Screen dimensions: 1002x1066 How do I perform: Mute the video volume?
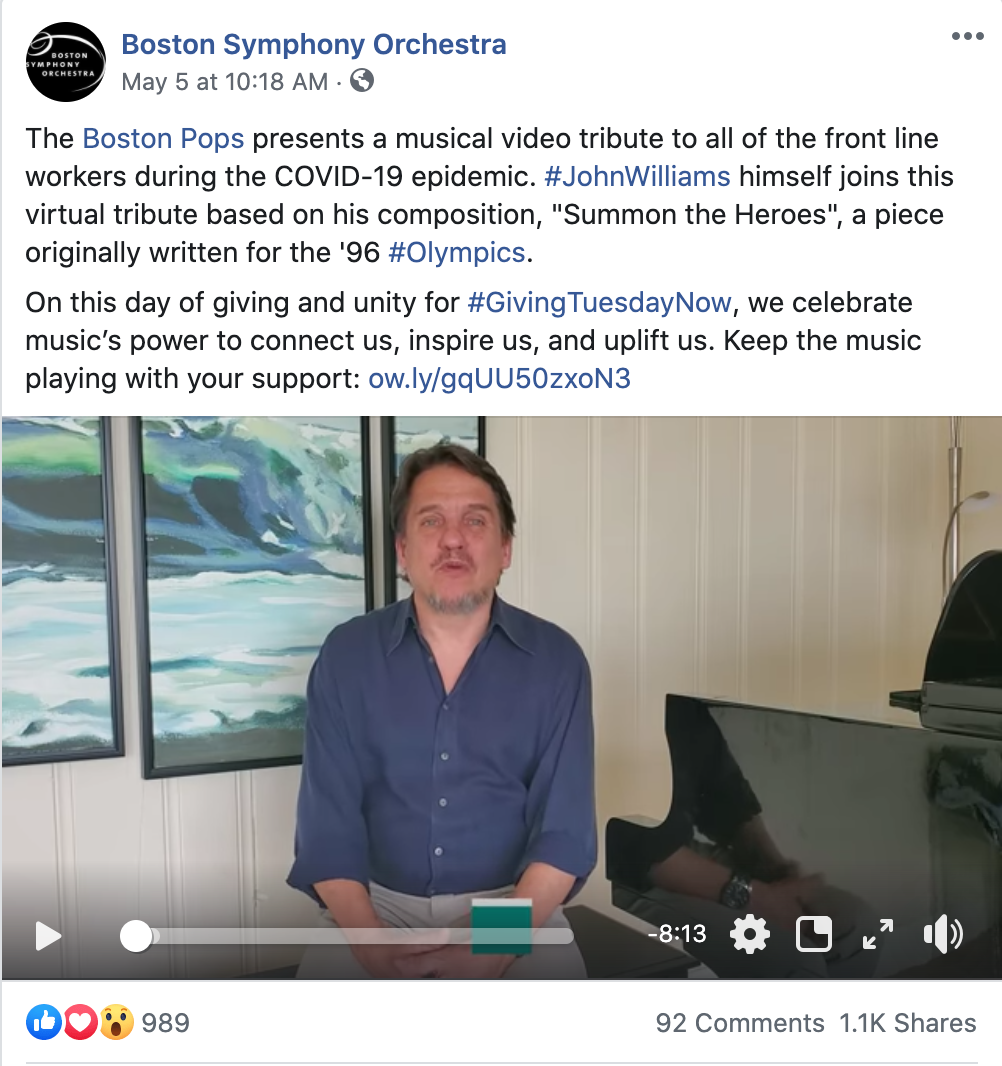click(x=943, y=934)
